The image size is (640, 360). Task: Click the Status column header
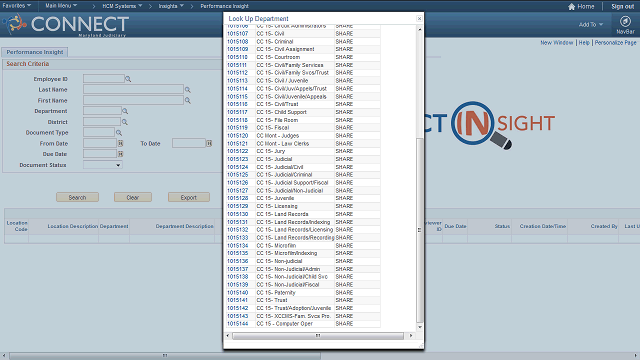[502, 226]
